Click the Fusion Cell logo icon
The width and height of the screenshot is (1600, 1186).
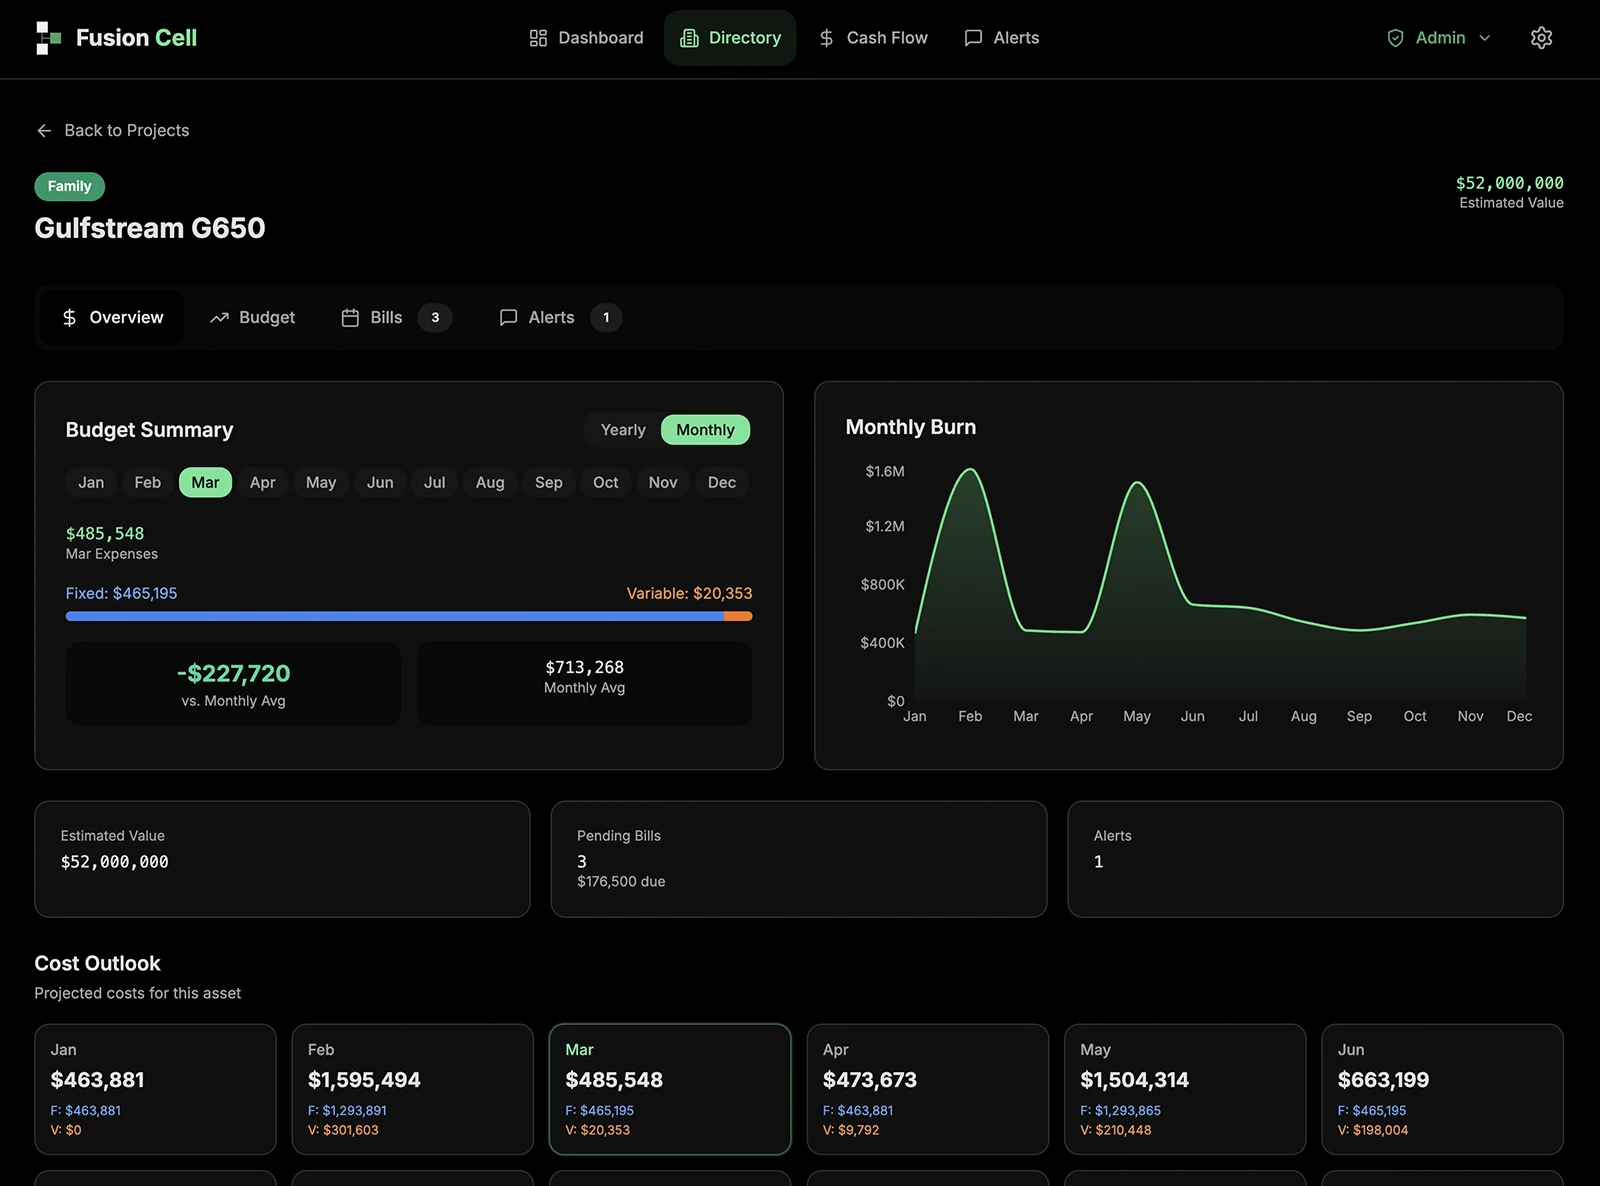coord(48,38)
